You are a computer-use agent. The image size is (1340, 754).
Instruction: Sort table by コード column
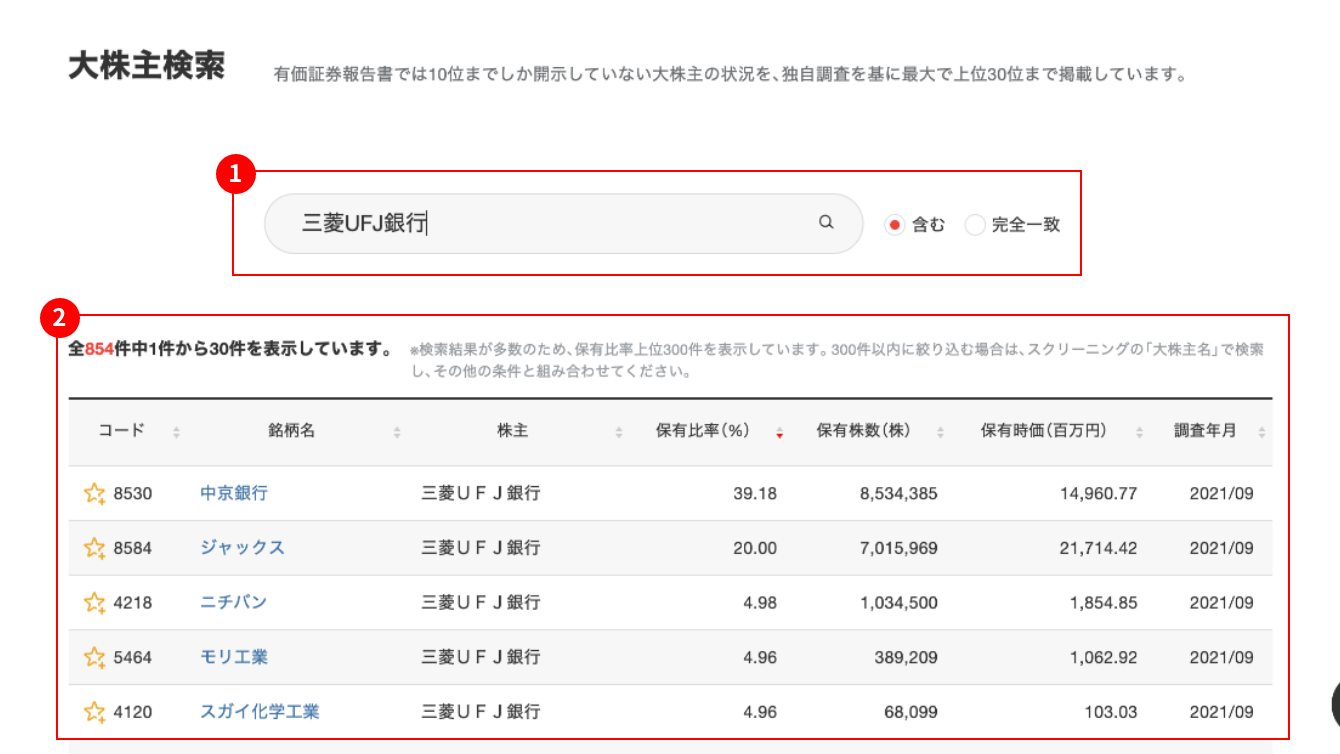pyautogui.click(x=177, y=432)
